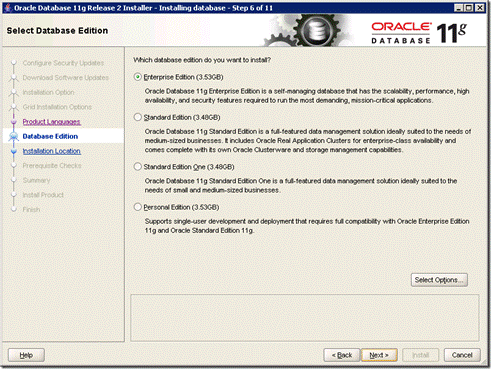
Task: Click the Oracle Database 11g logo
Action: tap(419, 33)
